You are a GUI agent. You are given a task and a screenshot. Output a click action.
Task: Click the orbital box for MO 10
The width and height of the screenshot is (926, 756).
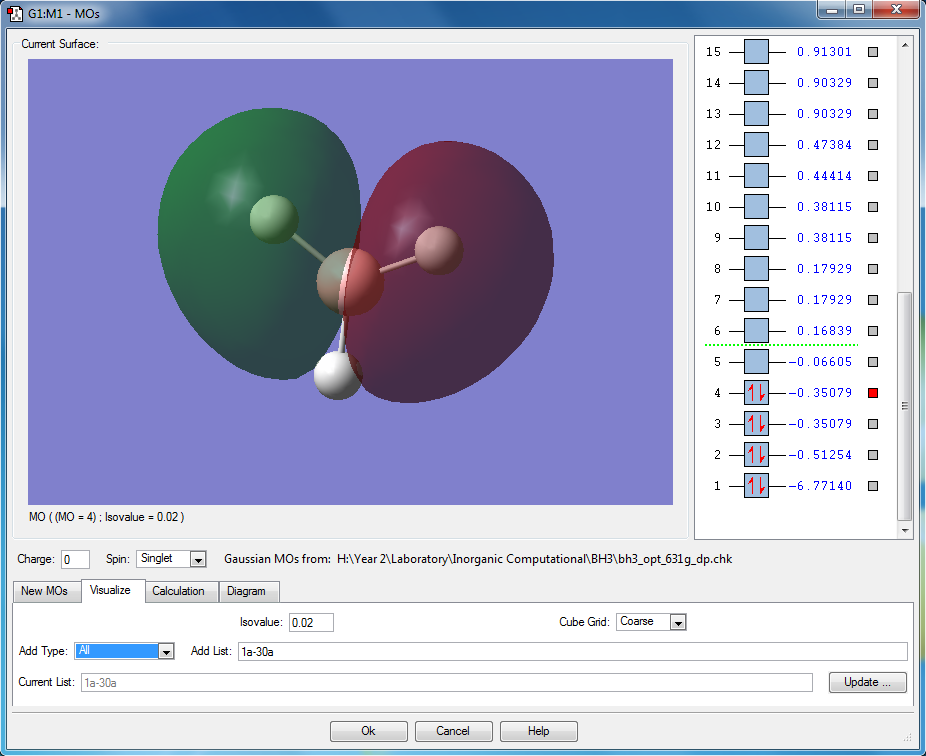tap(756, 207)
